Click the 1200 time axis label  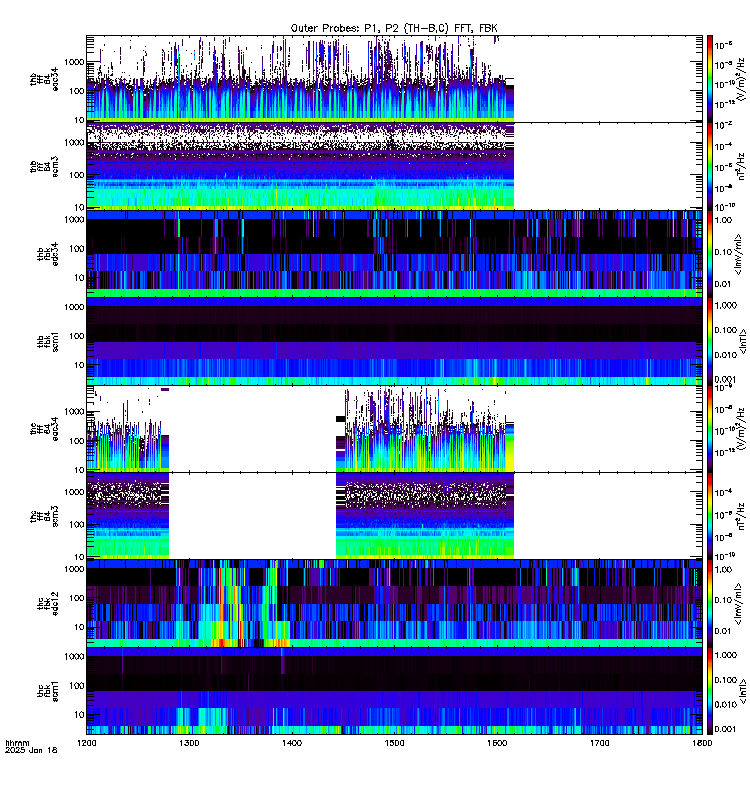(86, 743)
